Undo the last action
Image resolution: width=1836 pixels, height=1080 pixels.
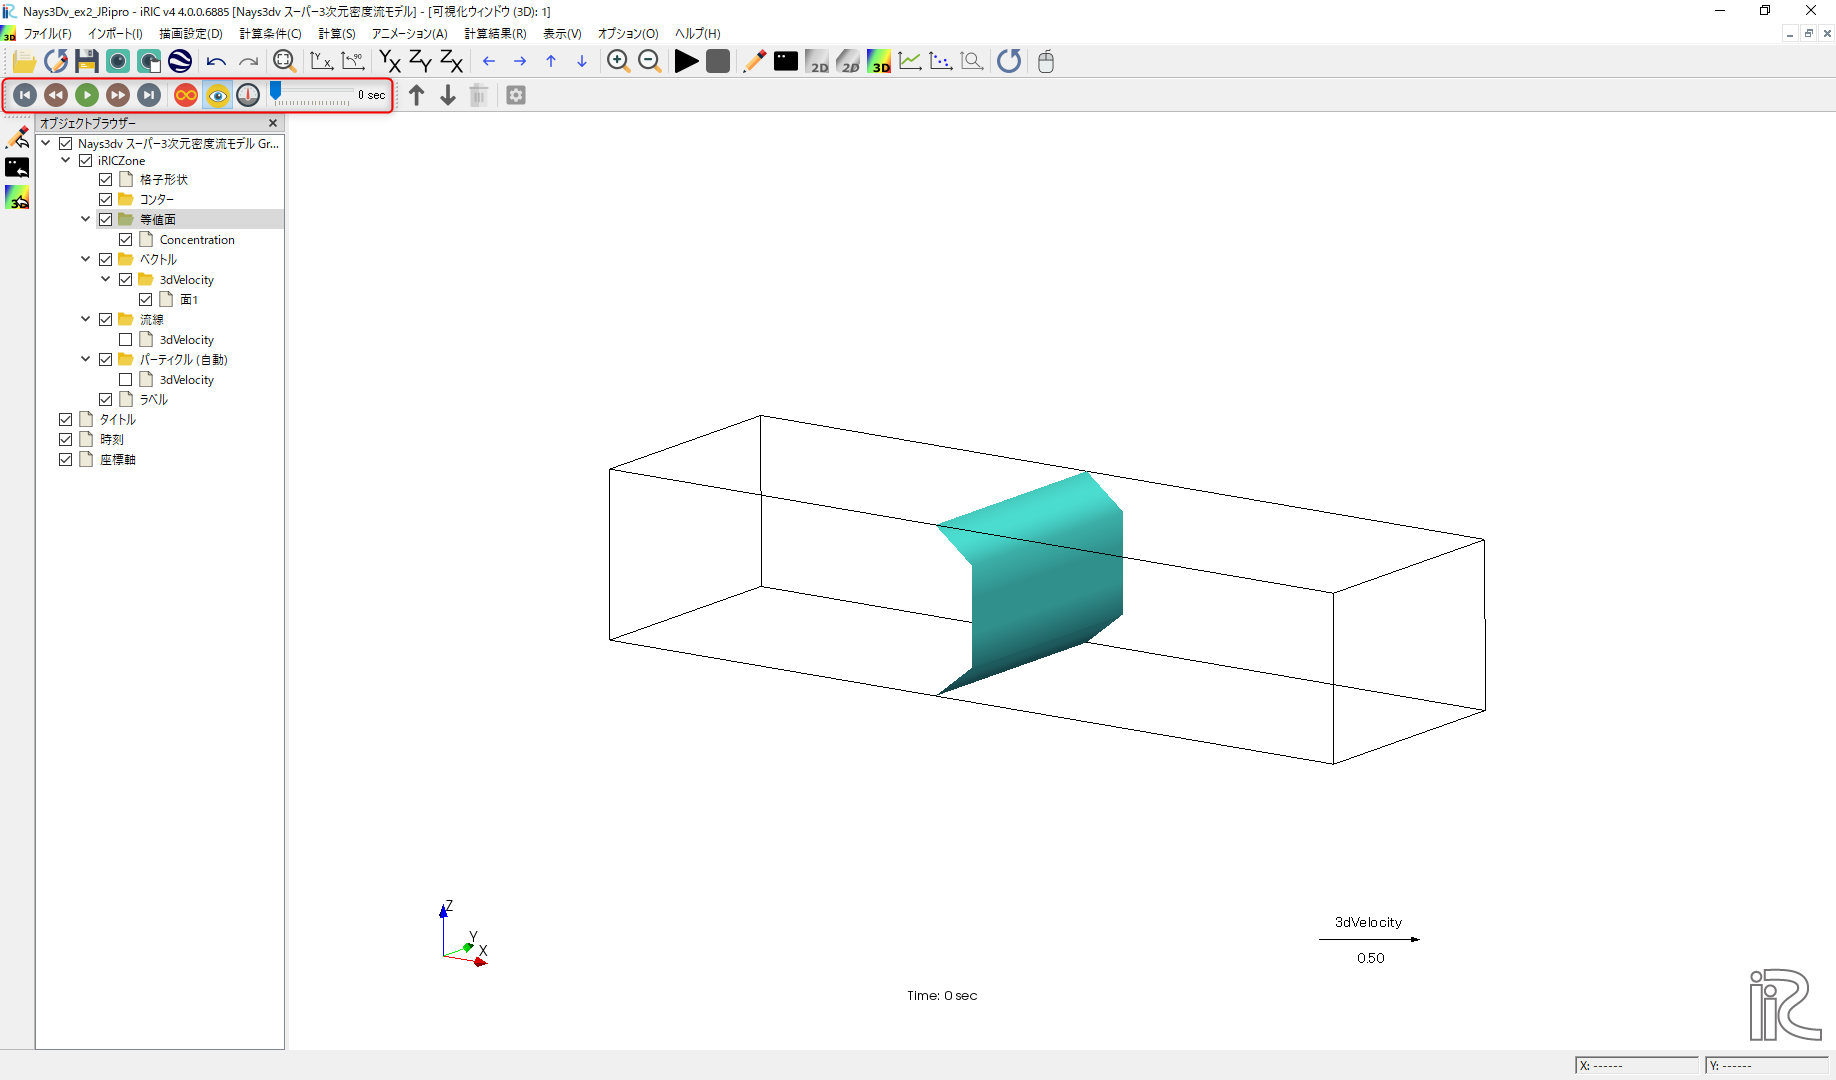click(x=216, y=62)
